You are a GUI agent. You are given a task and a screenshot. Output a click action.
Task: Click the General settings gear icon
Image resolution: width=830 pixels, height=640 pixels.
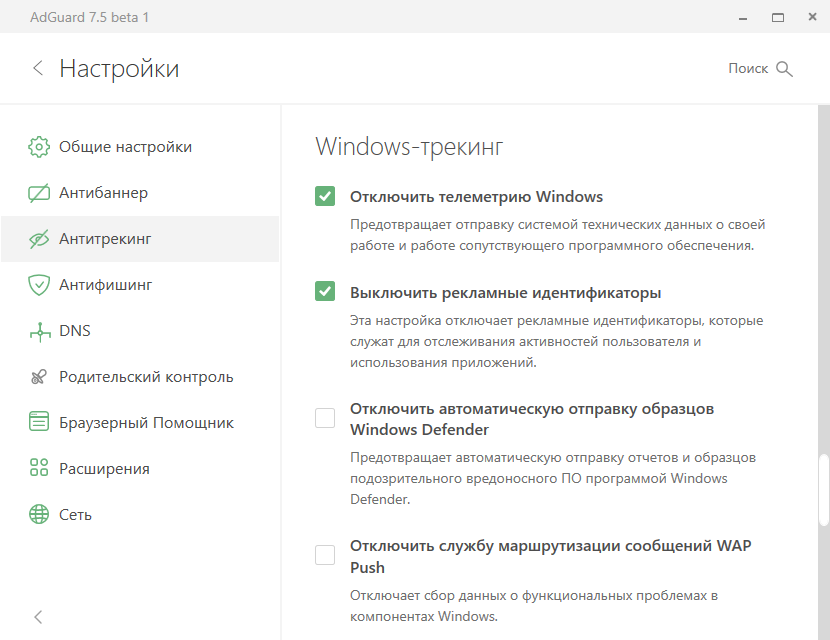pyautogui.click(x=39, y=147)
